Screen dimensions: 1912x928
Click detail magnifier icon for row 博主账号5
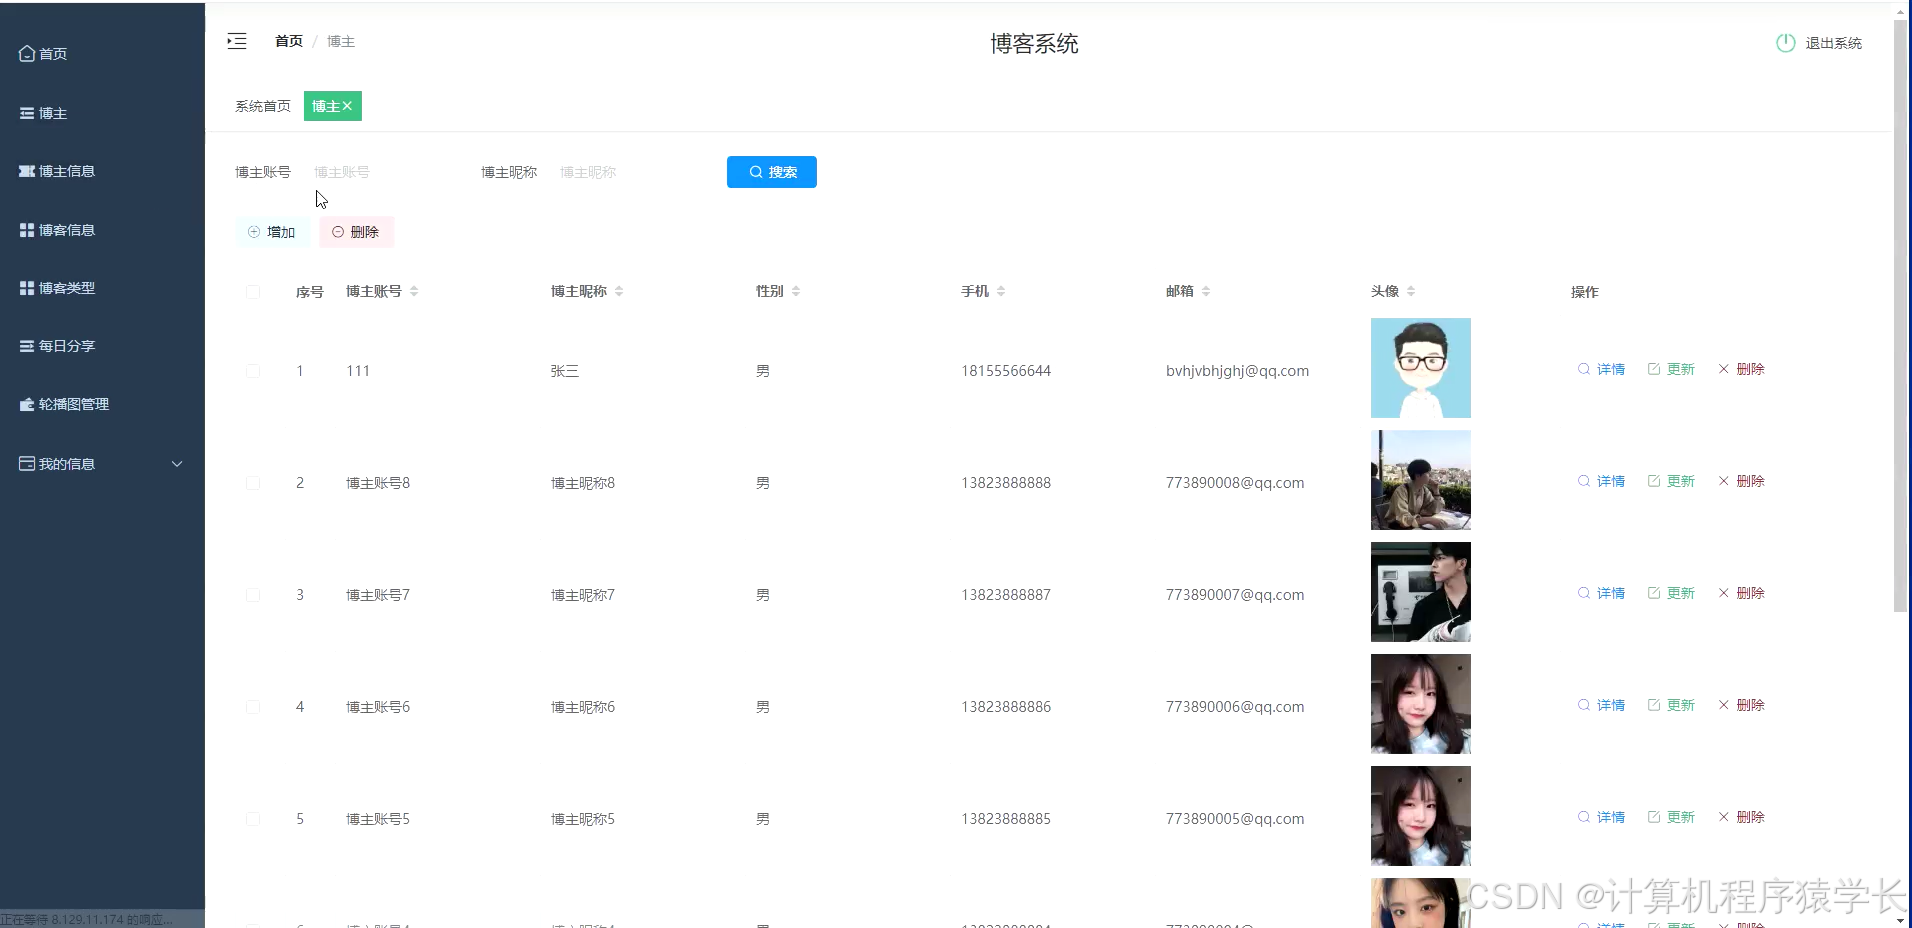click(1584, 817)
